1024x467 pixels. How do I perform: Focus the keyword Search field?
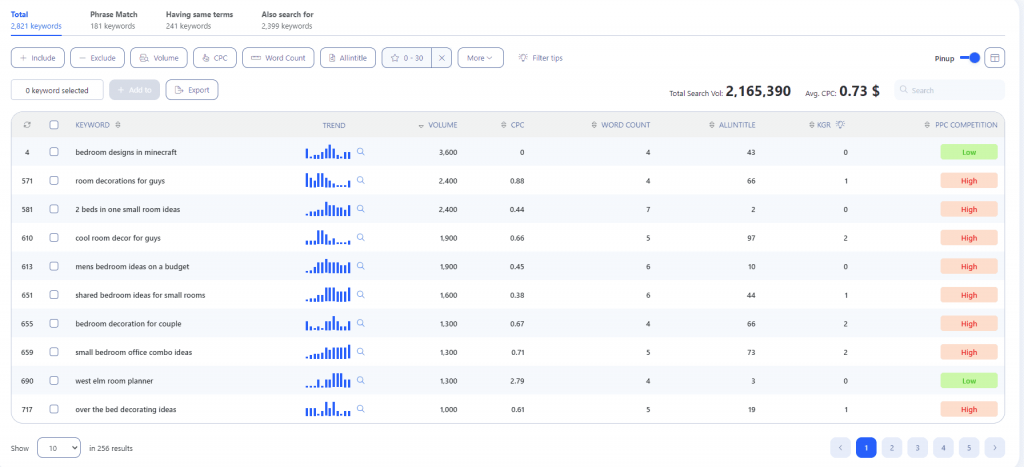pos(950,90)
